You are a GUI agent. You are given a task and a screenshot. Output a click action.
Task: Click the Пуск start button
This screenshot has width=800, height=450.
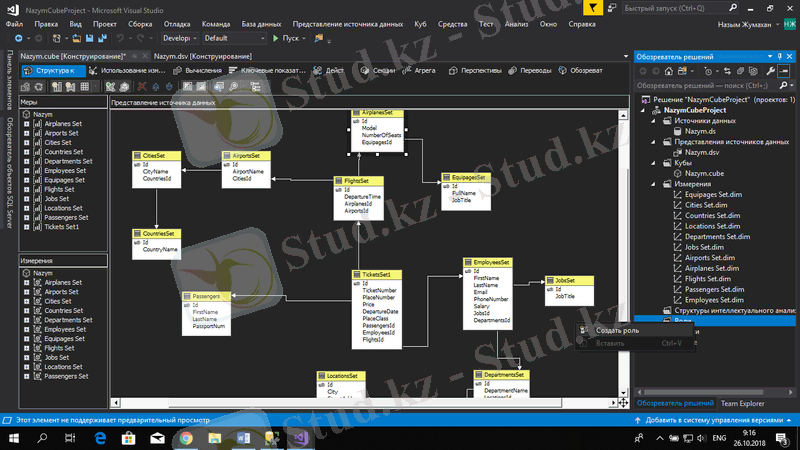pos(286,38)
